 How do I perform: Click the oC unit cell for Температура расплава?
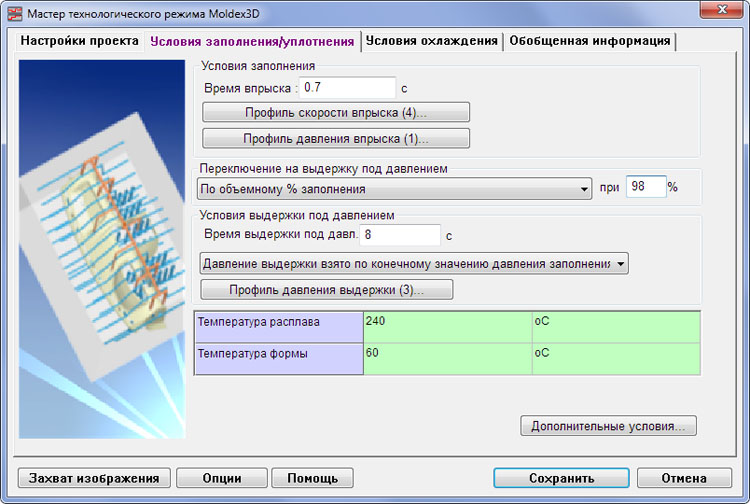(x=617, y=327)
